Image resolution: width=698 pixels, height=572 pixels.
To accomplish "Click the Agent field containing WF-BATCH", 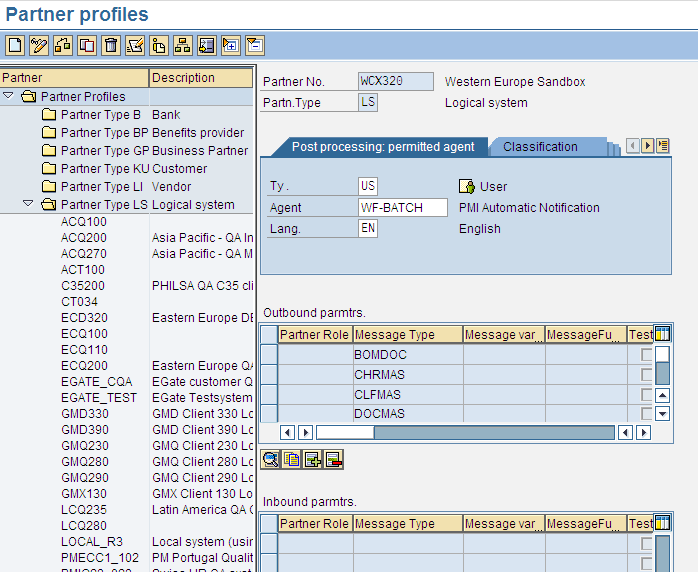I will pos(403,208).
